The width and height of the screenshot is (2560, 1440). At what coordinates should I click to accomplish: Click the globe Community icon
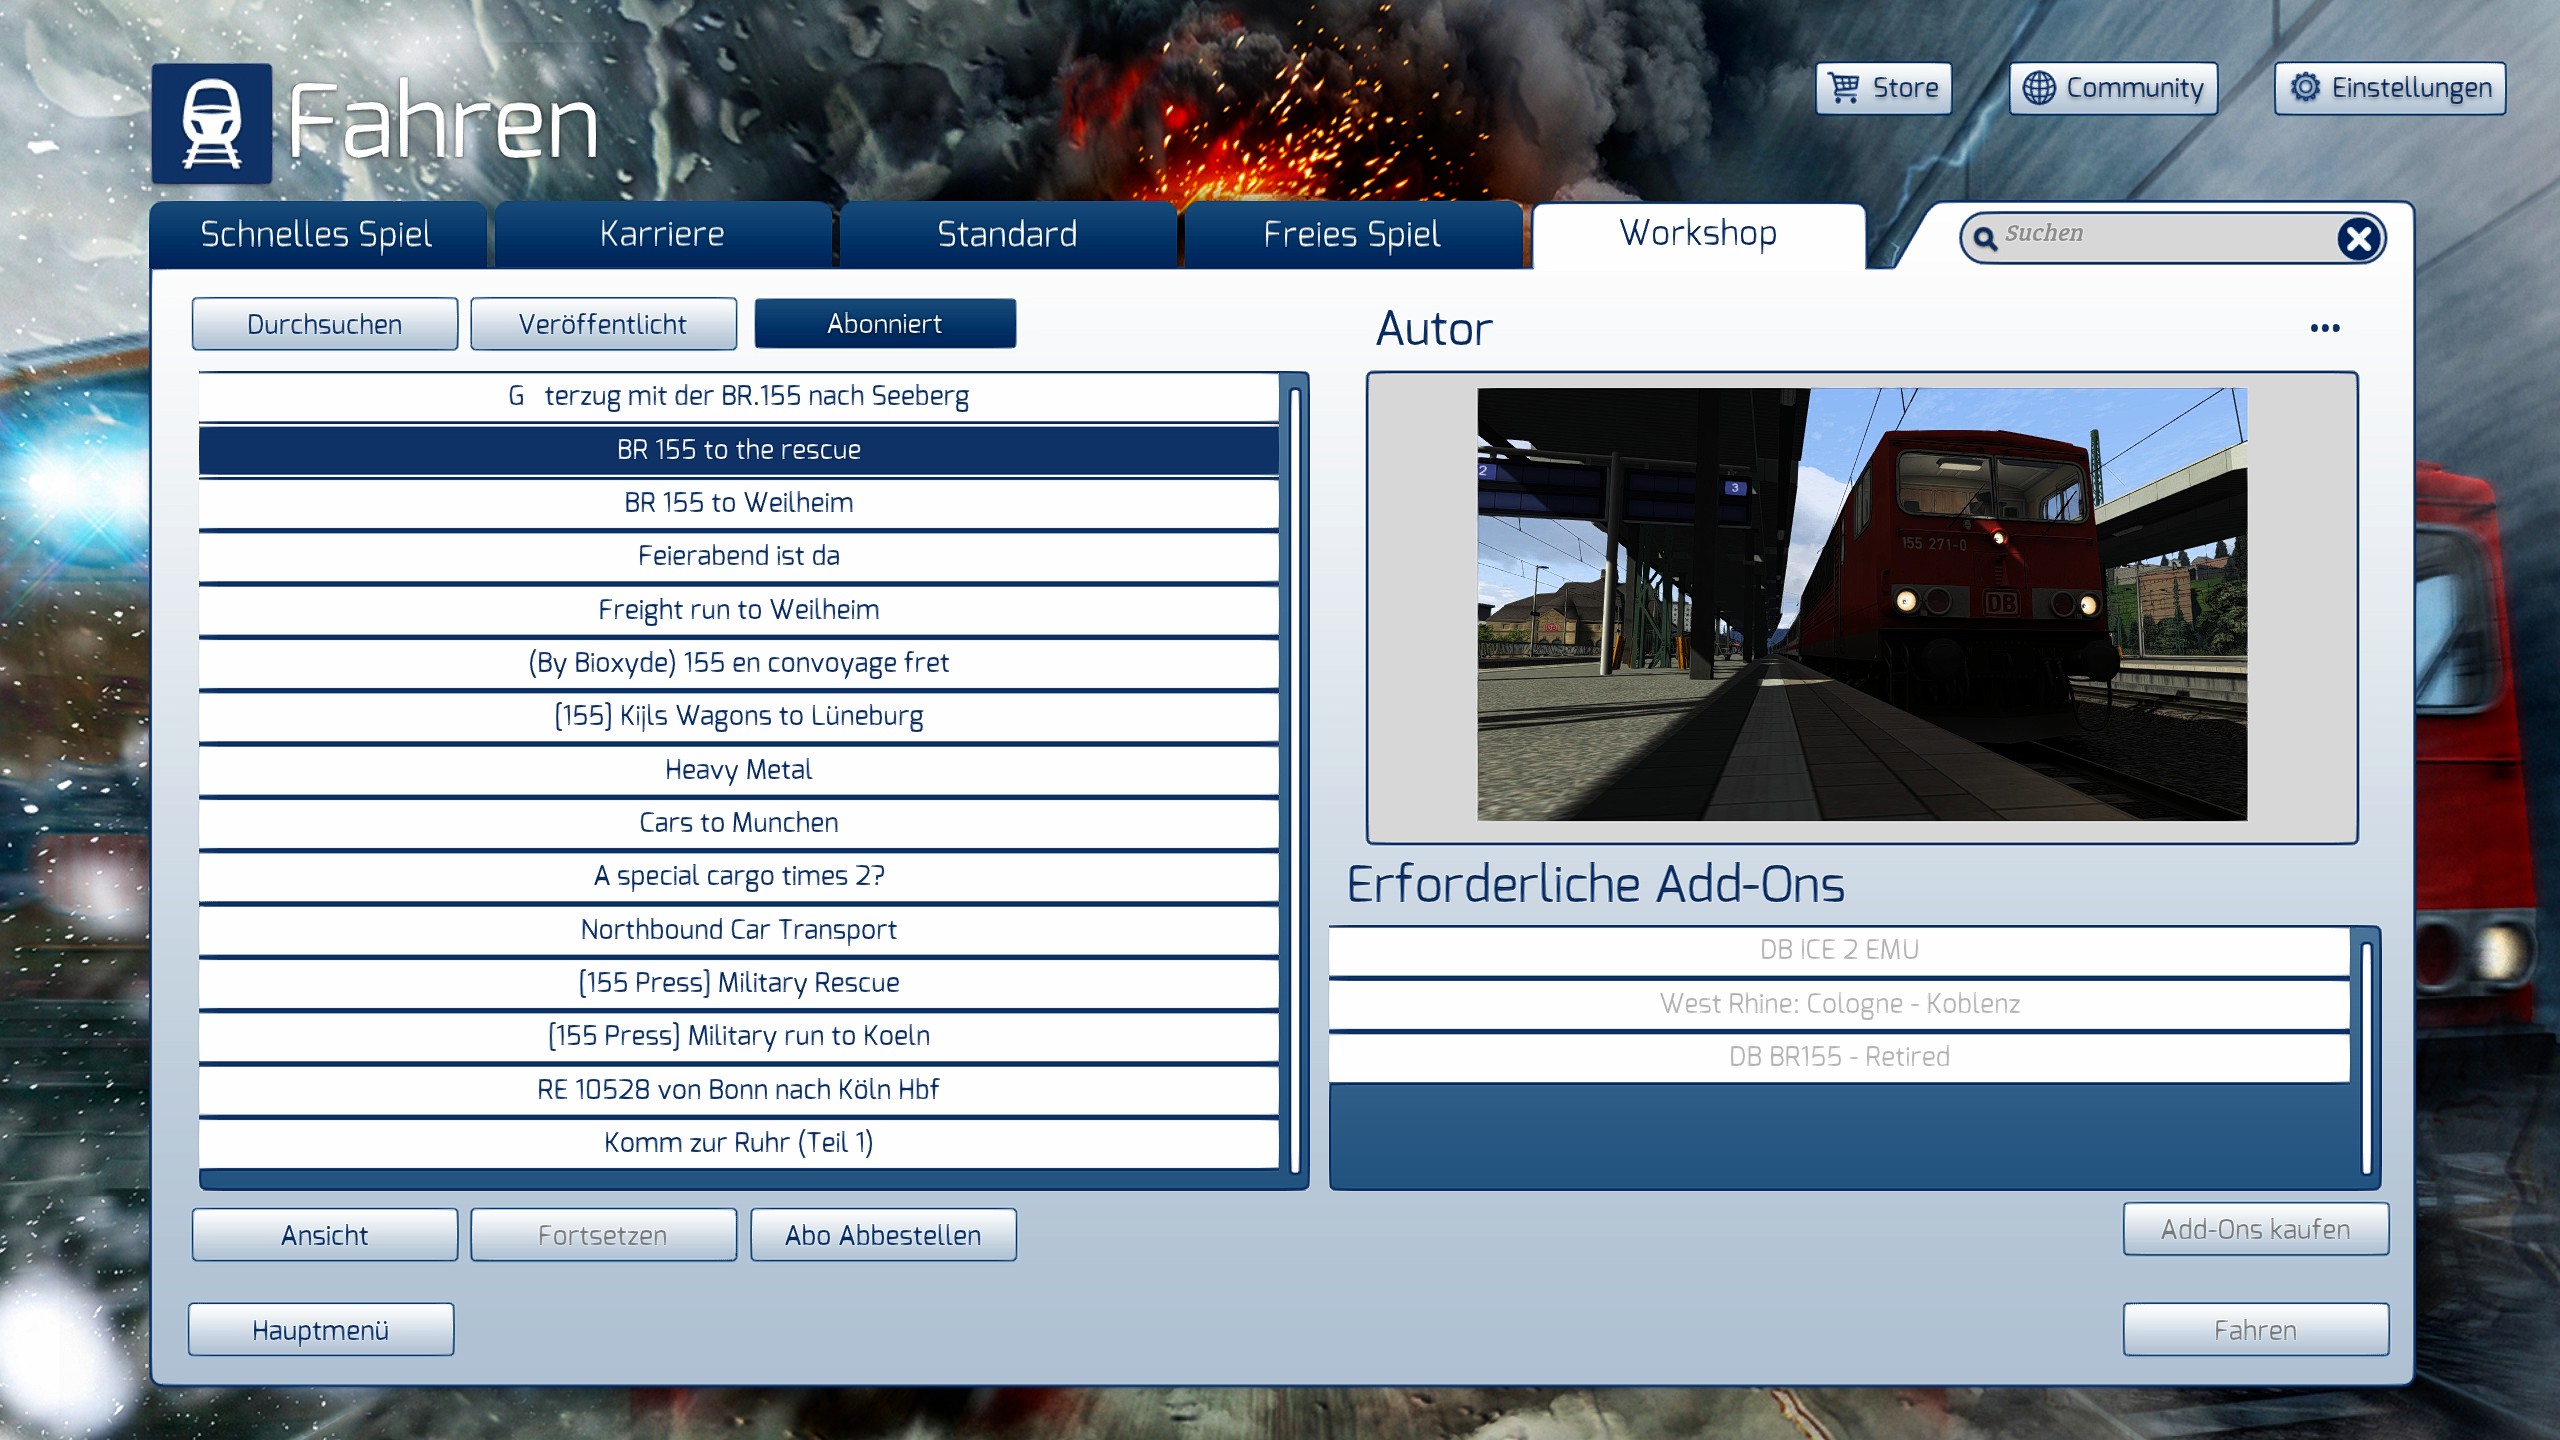point(2039,88)
